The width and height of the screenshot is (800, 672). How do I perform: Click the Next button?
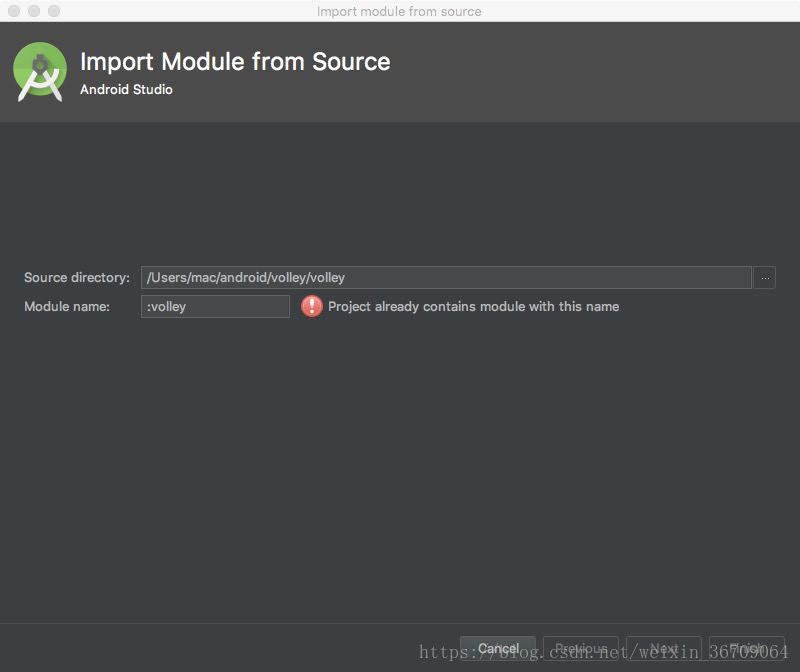664,649
